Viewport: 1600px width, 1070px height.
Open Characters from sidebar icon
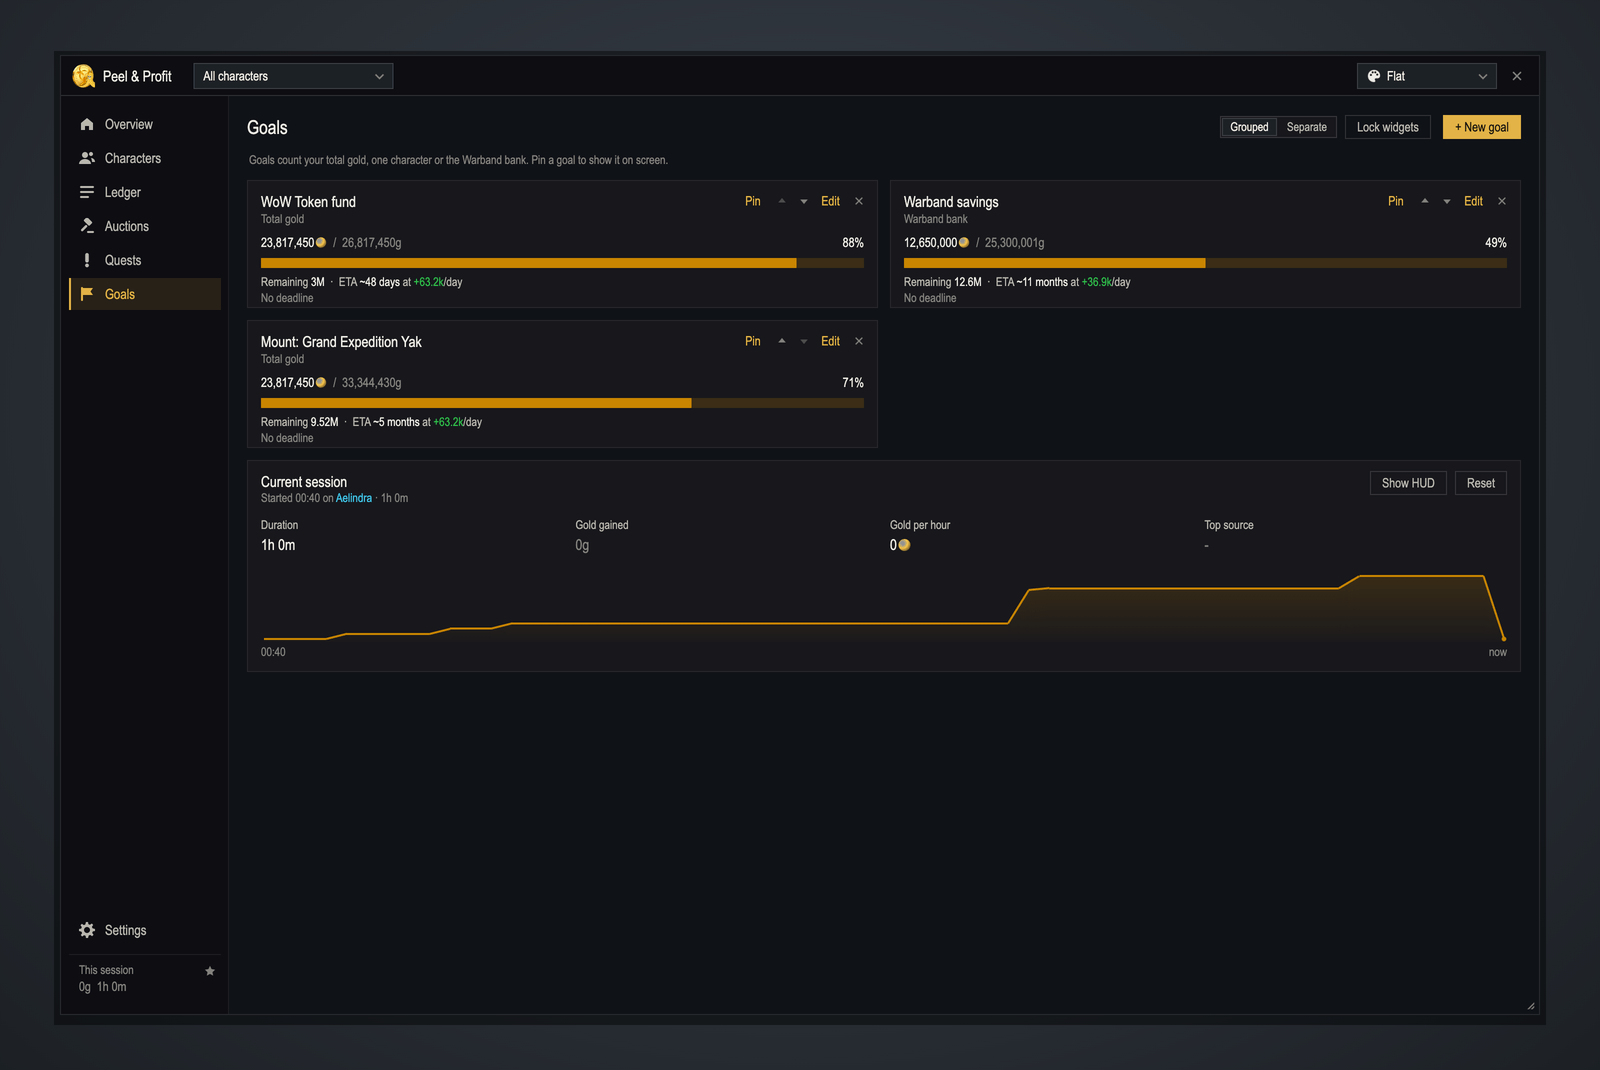[x=87, y=158]
